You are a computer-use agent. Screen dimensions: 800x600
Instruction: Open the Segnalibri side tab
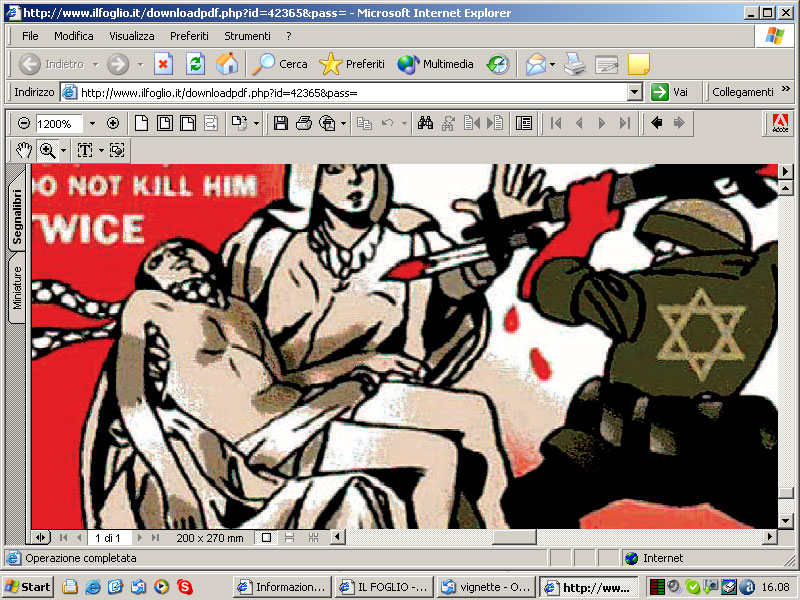pyautogui.click(x=17, y=216)
